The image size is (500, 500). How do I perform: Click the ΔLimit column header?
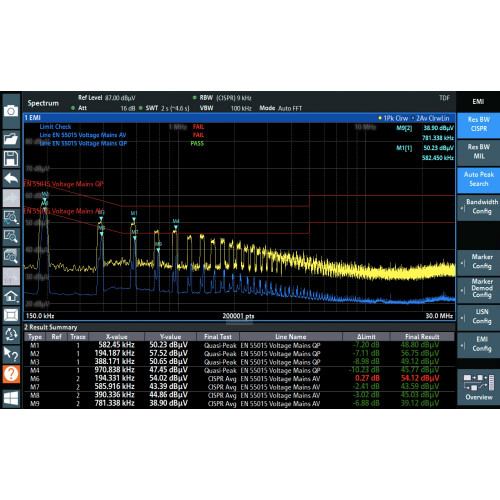coord(366,337)
